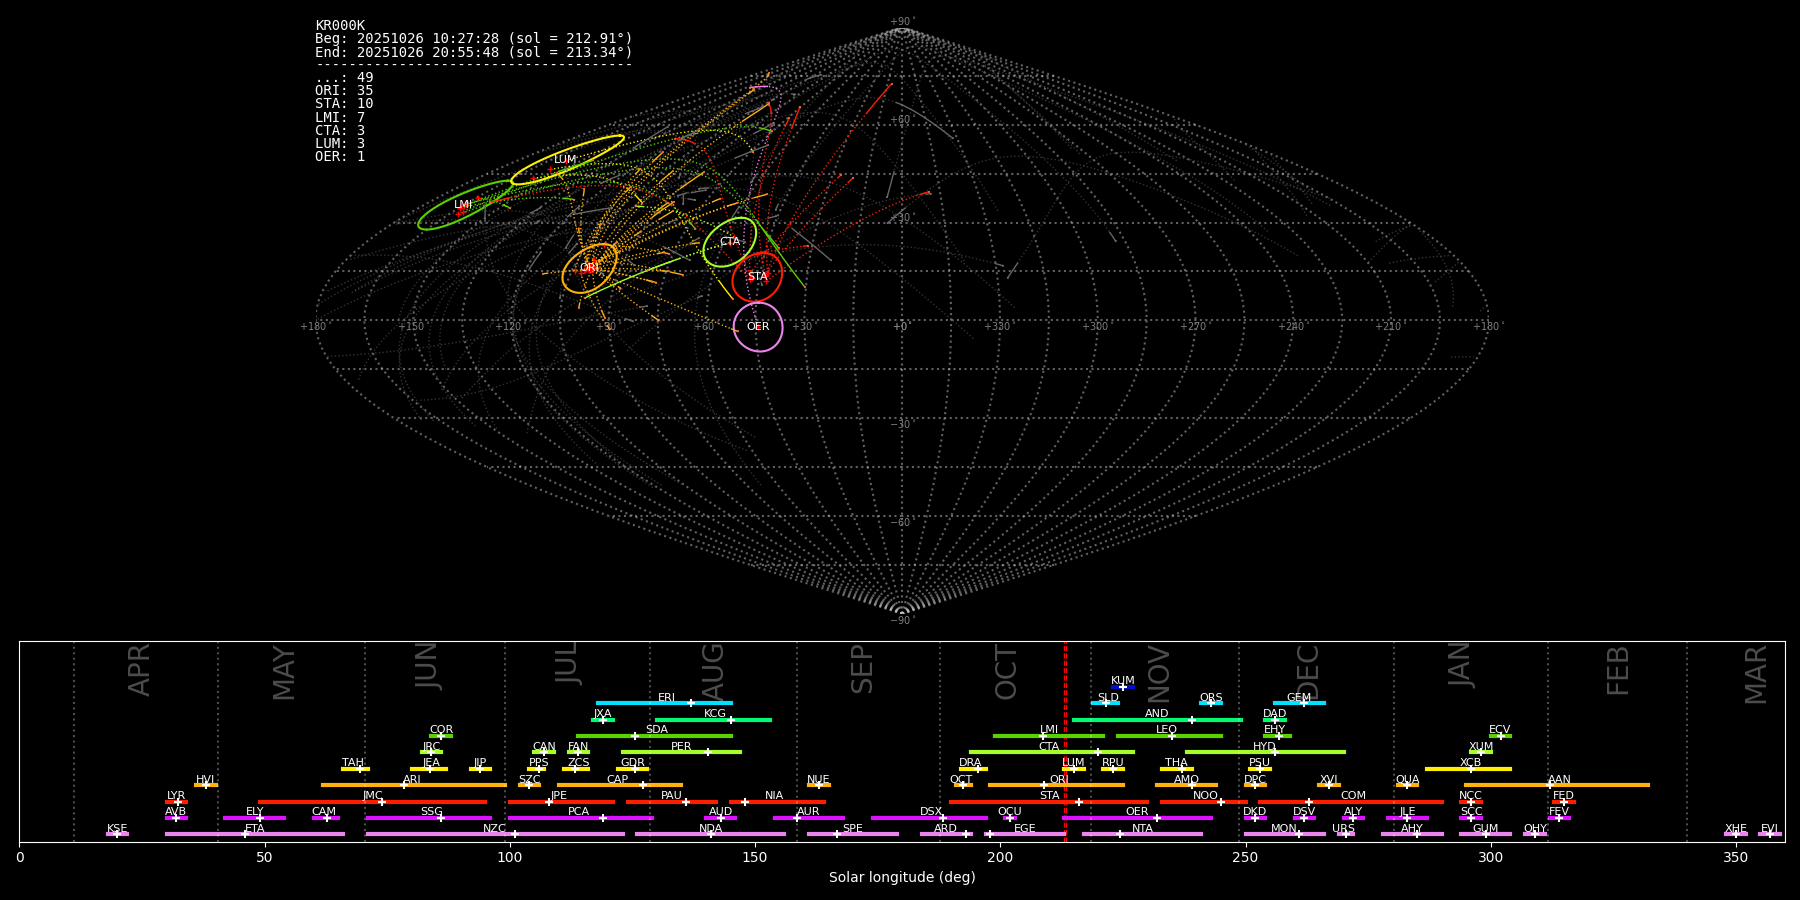Click the KUM shower peak marker
The height and width of the screenshot is (900, 1800).
pyautogui.click(x=1122, y=687)
